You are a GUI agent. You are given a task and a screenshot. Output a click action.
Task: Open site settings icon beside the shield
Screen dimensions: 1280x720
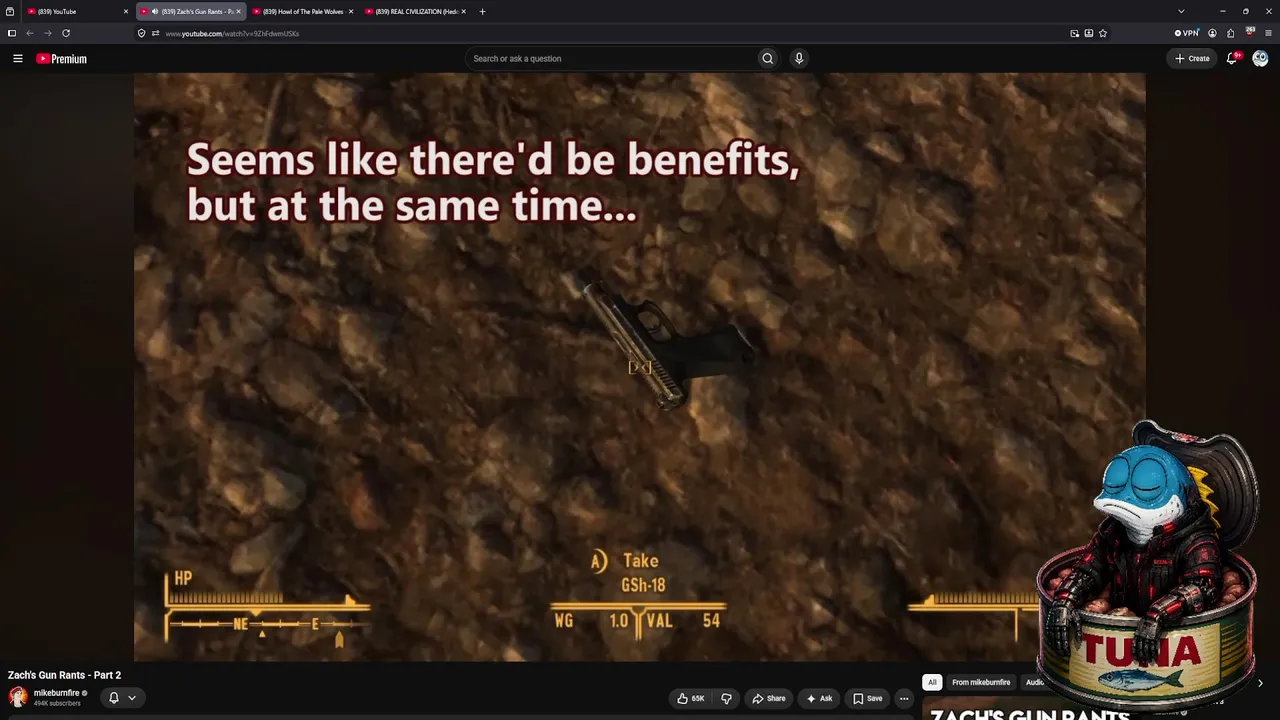click(x=155, y=33)
